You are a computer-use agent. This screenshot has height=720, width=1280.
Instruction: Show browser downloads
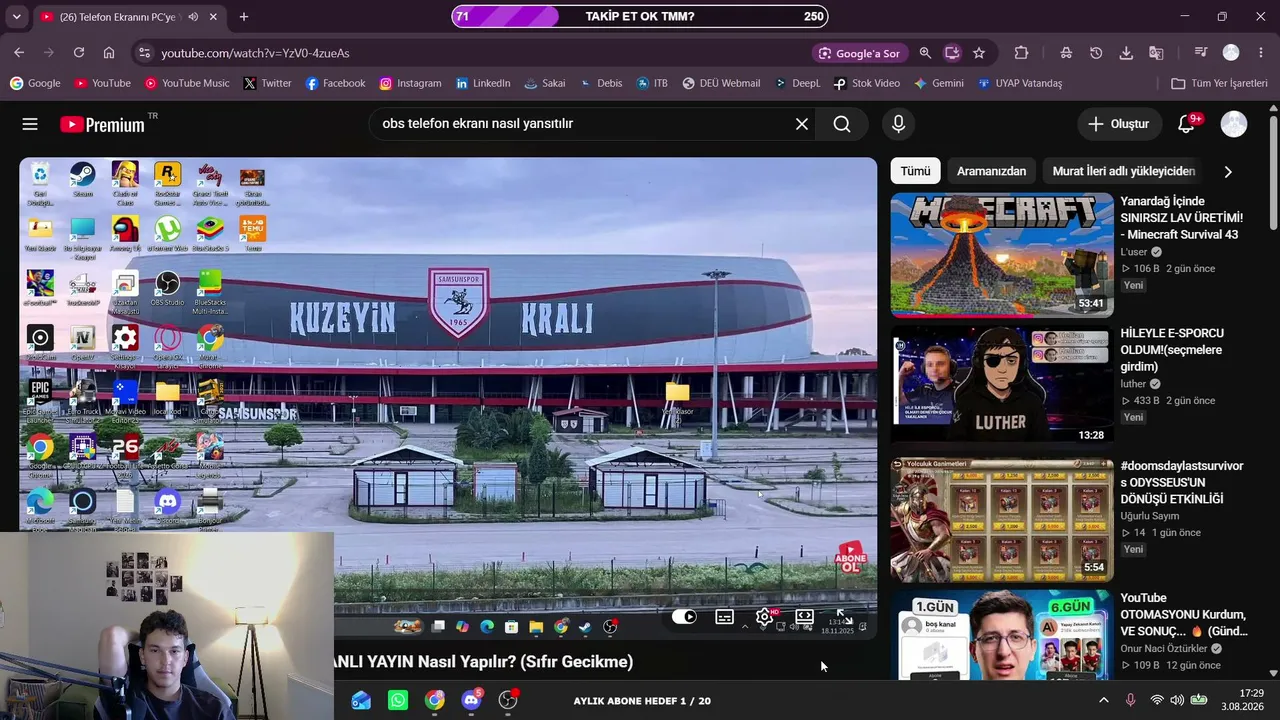[1126, 53]
